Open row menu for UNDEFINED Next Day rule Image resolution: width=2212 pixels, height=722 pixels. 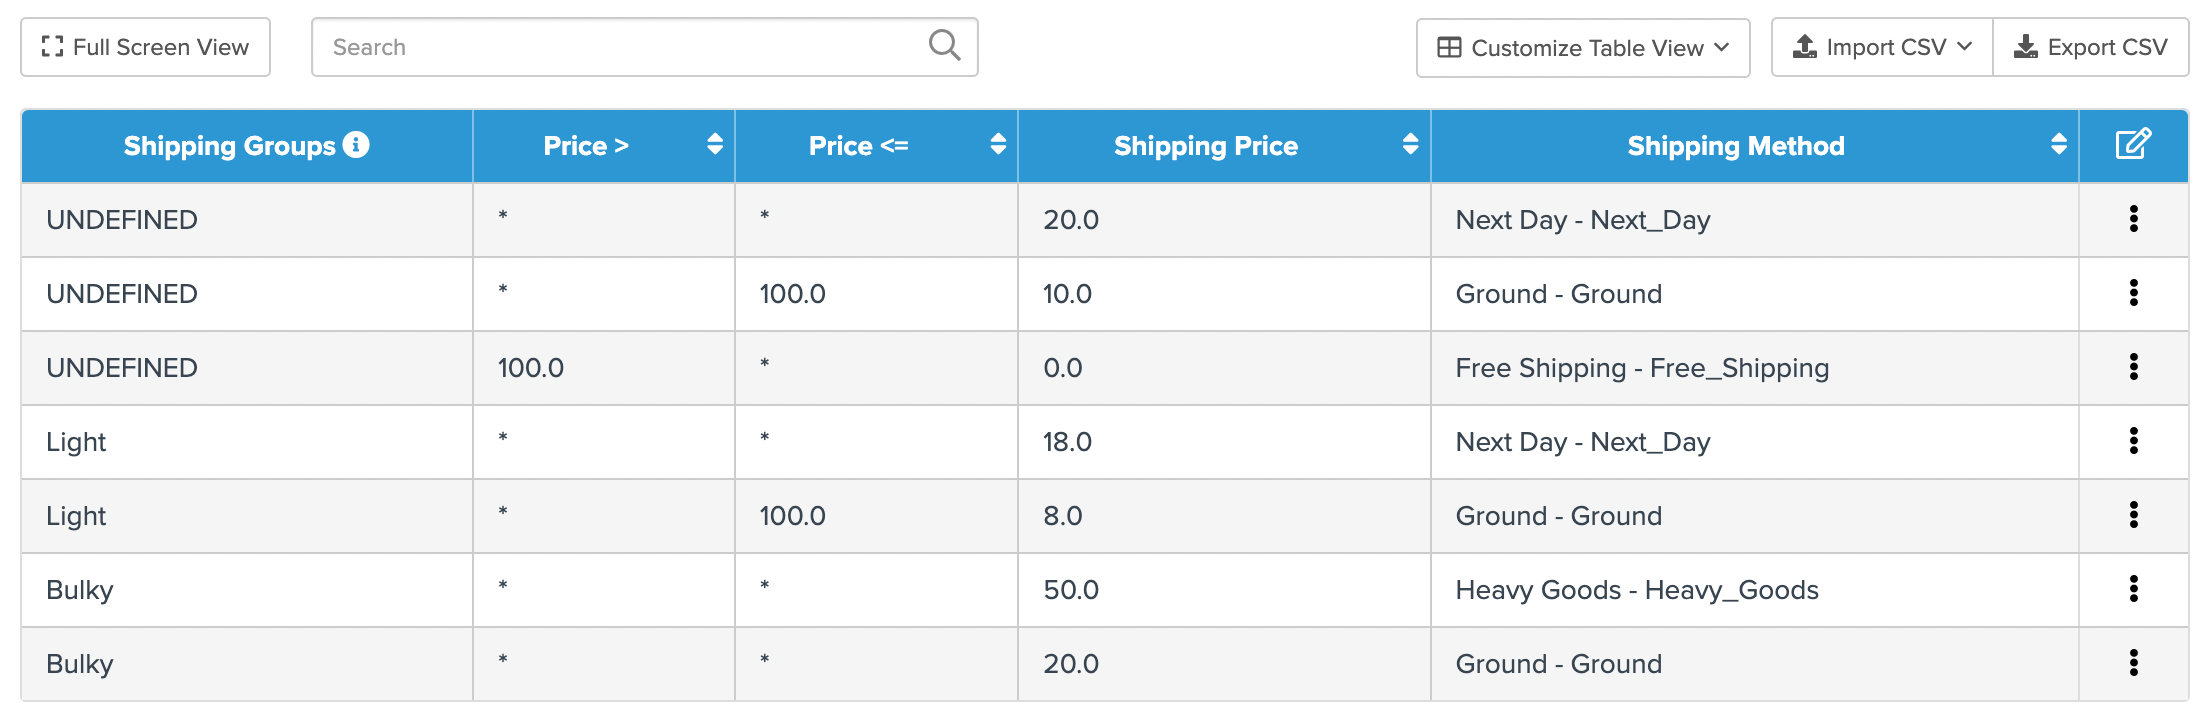coord(2133,219)
